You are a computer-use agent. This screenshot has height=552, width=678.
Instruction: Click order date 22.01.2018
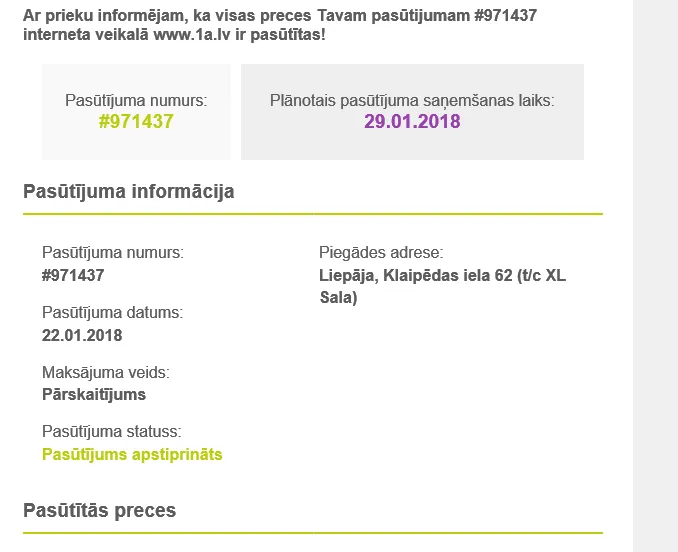82,335
